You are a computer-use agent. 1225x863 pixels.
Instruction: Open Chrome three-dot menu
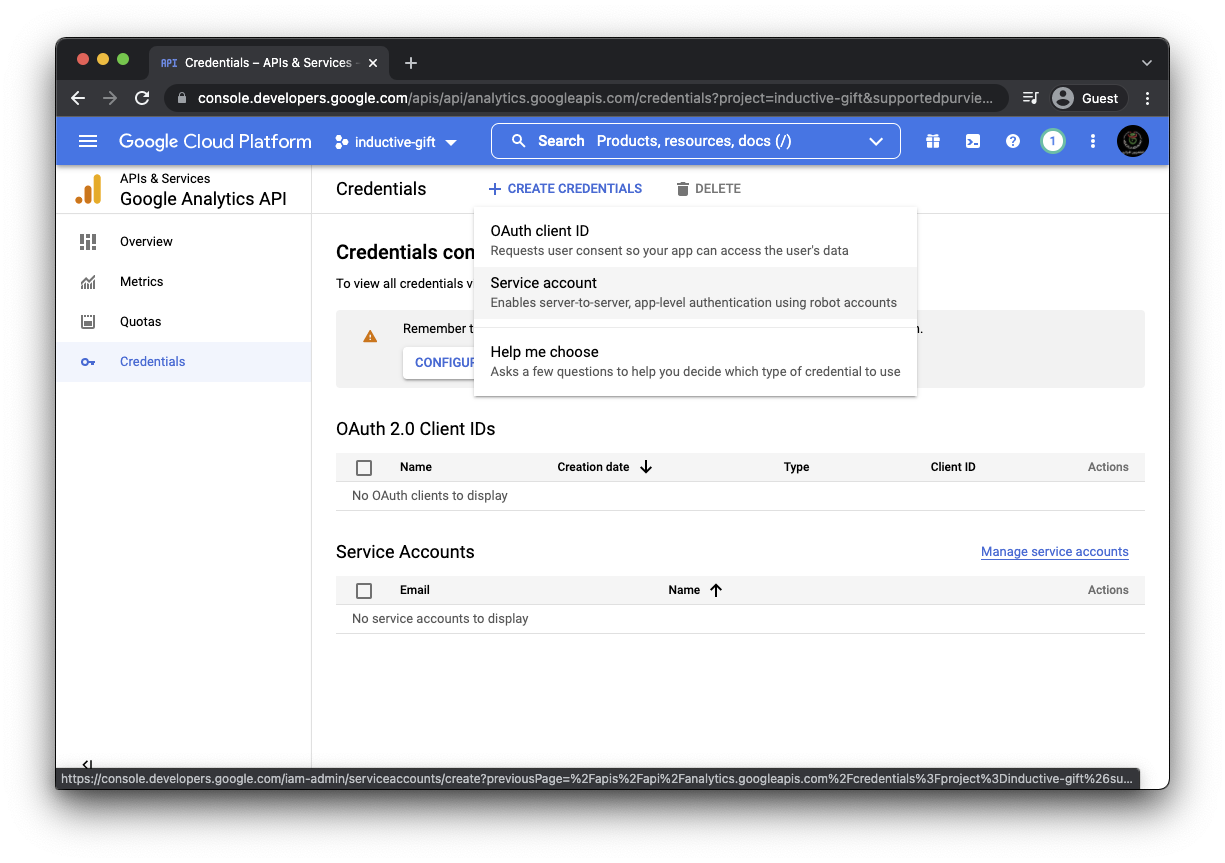[1147, 98]
